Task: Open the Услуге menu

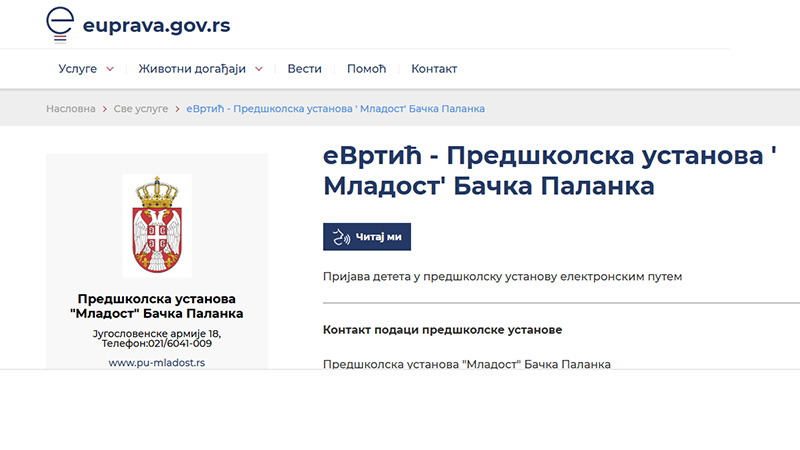Action: pyautogui.click(x=77, y=69)
